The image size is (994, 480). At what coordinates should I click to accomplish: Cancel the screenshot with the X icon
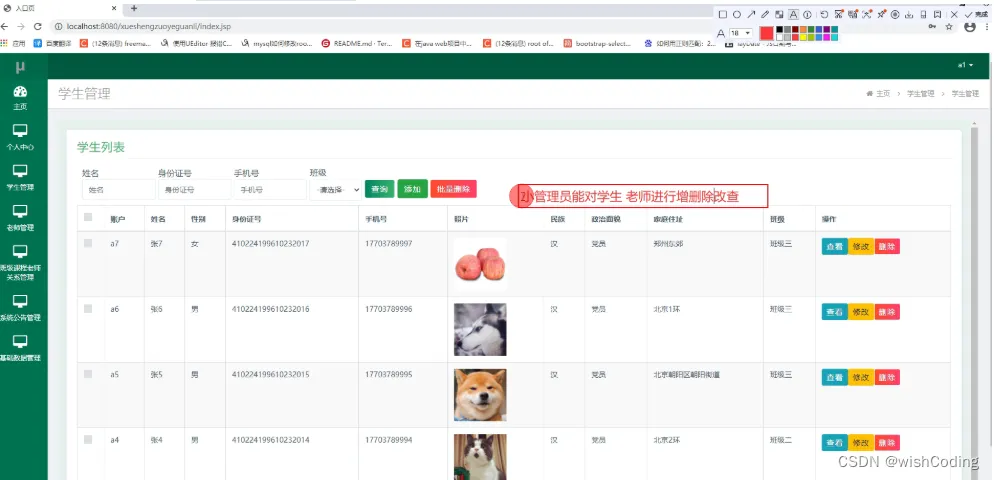click(954, 15)
